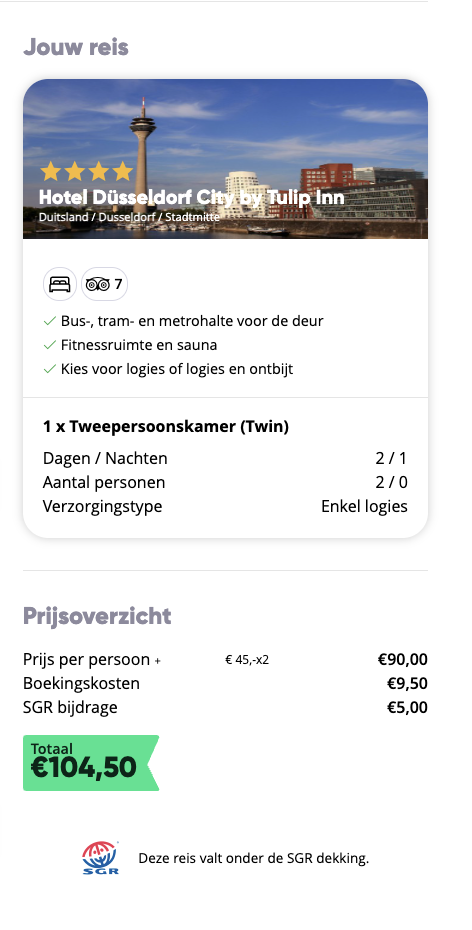The image size is (472, 930).
Task: Click checkmark beside Fitnessruimte en sauna
Action: coord(50,345)
